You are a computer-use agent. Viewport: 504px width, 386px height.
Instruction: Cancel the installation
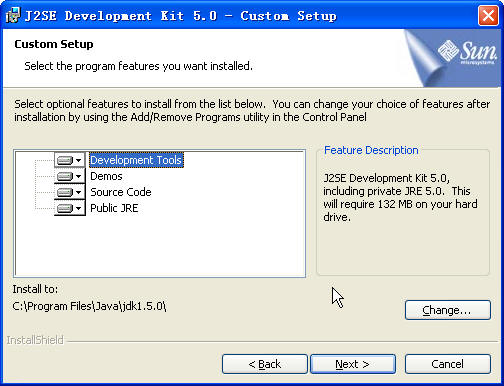point(448,364)
